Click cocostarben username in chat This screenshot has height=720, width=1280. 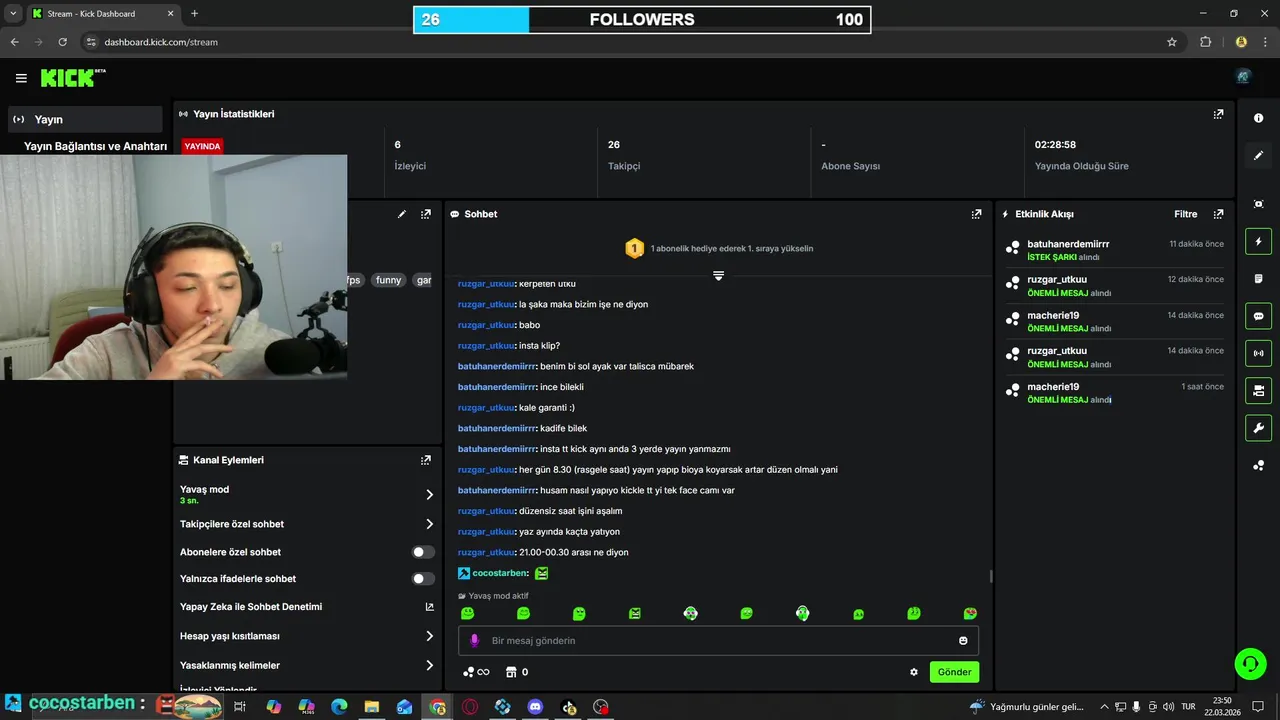coord(499,573)
